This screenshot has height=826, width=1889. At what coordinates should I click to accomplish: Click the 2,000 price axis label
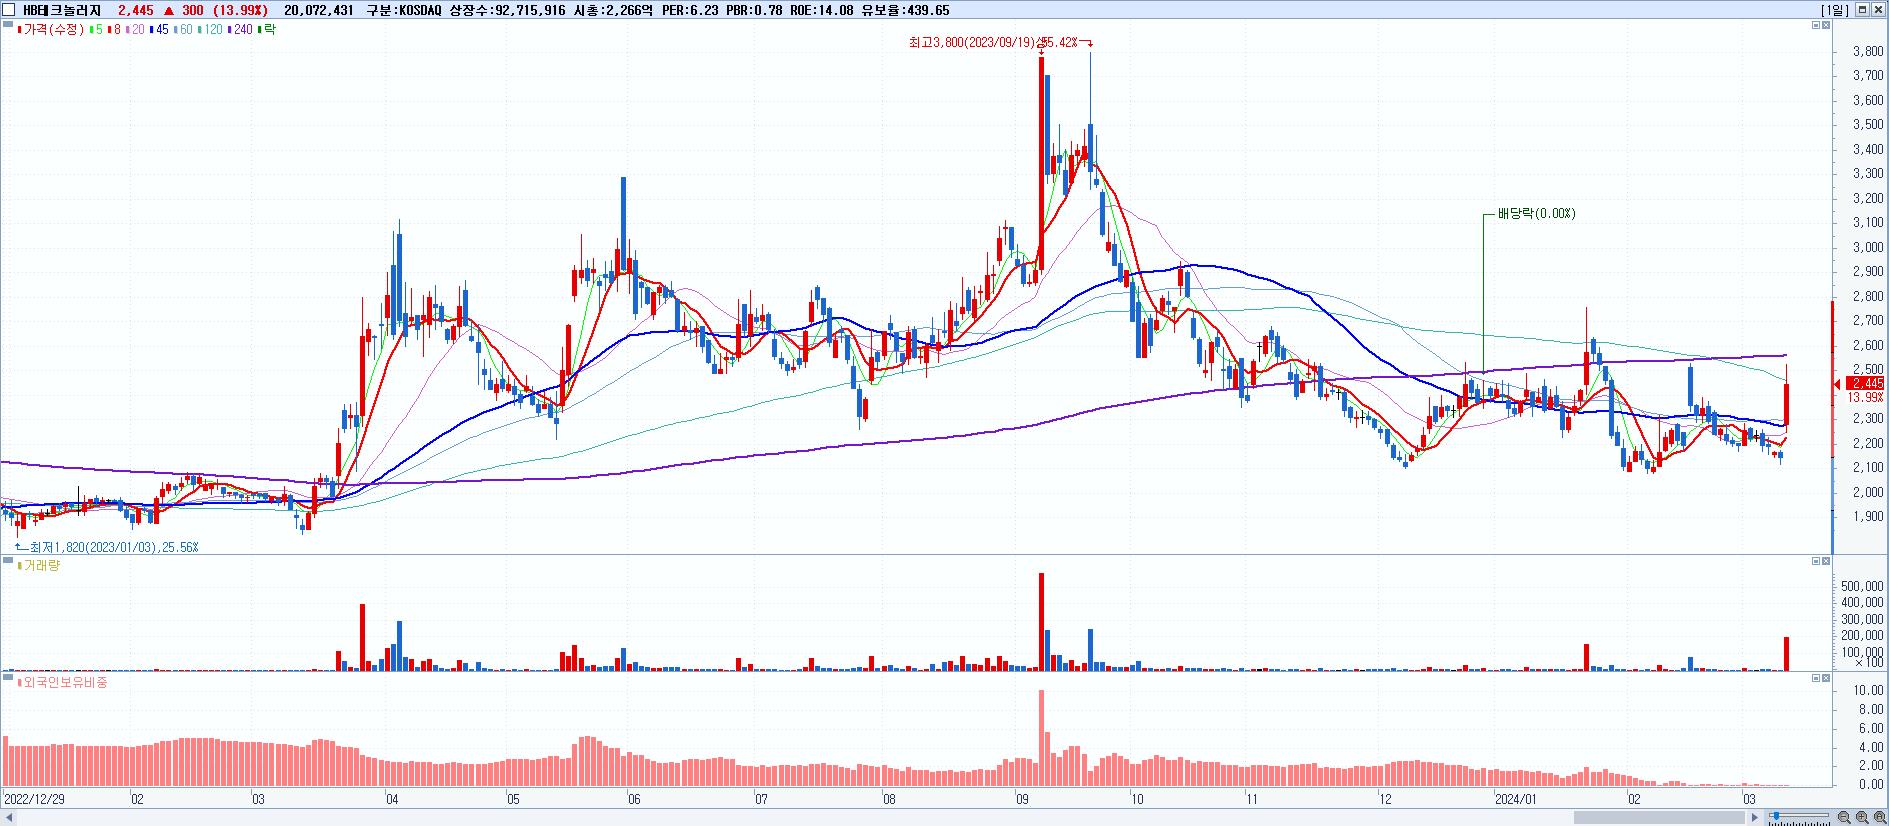(1868, 492)
